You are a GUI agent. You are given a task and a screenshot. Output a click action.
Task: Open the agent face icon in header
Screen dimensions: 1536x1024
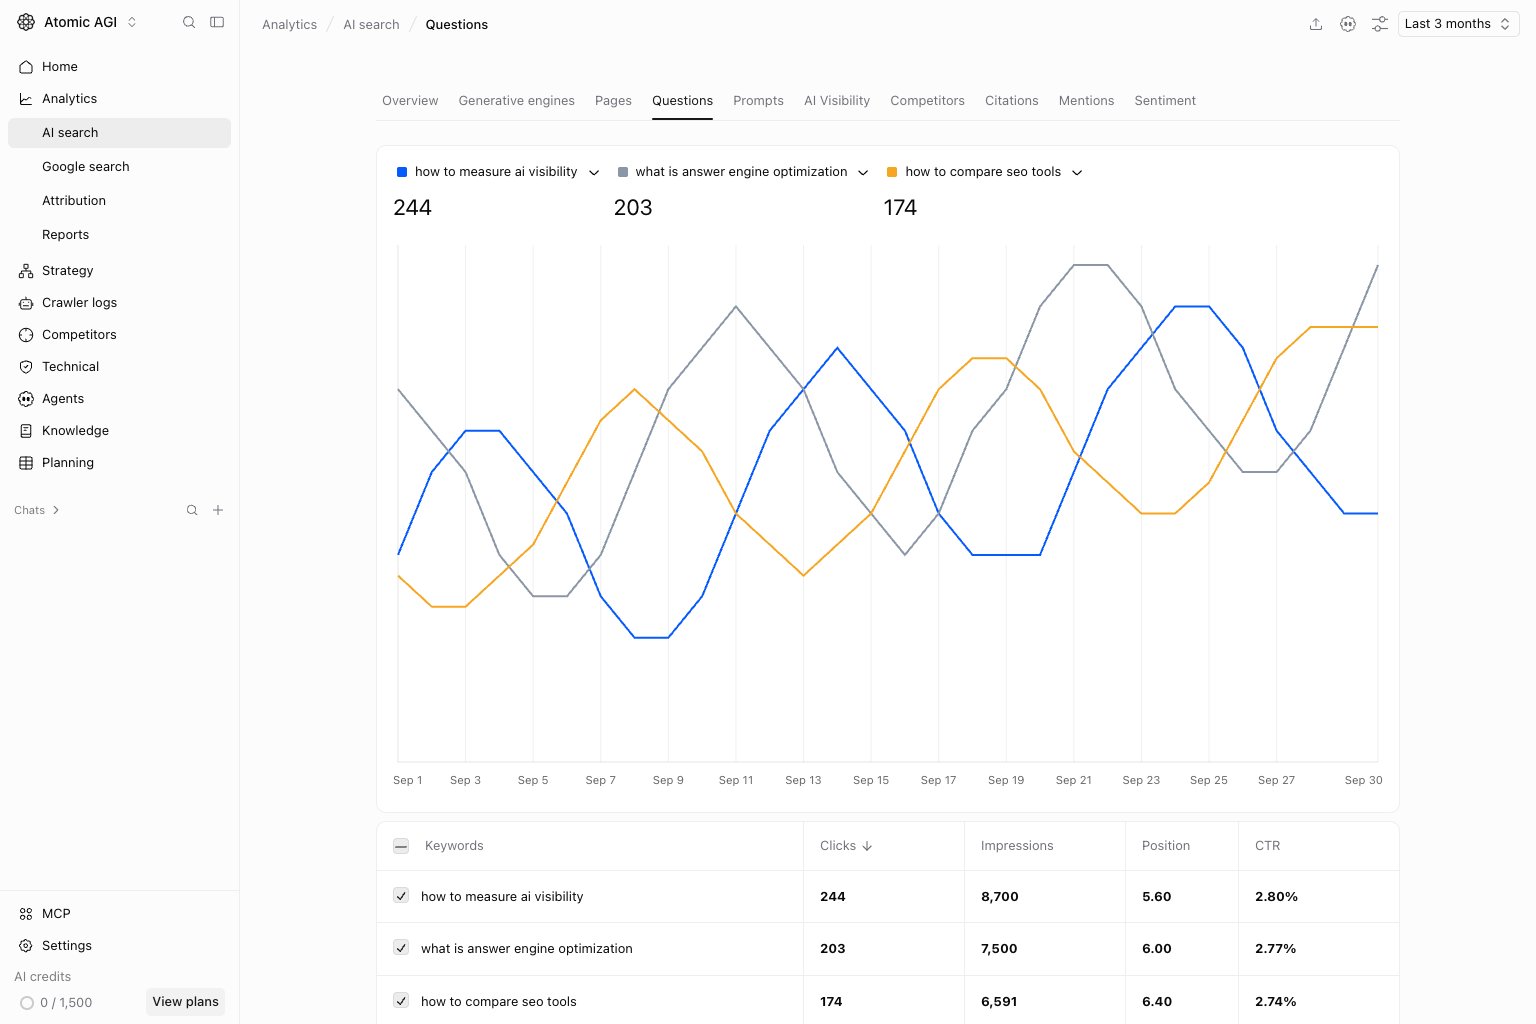(x=1348, y=24)
